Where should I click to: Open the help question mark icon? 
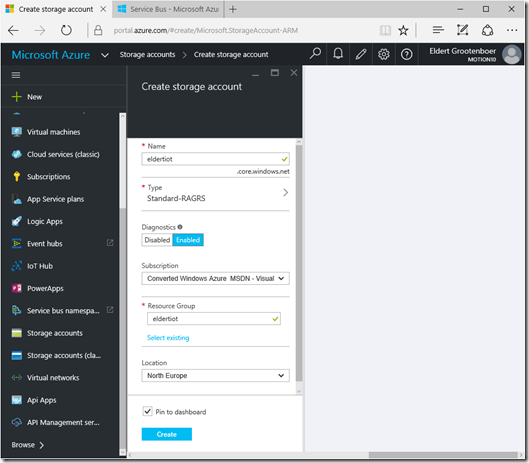(407, 54)
